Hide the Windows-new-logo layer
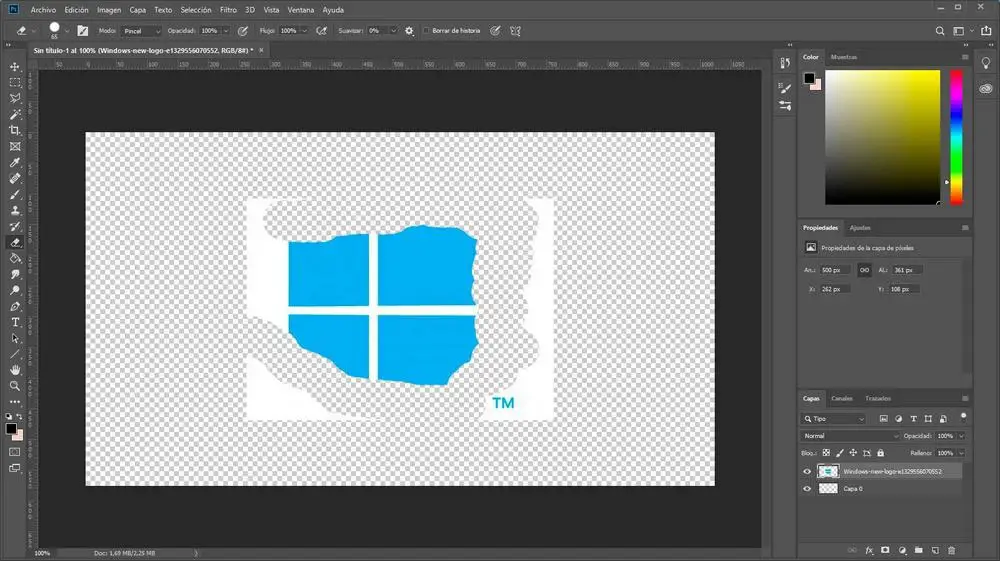This screenshot has width=1000, height=561. (807, 472)
